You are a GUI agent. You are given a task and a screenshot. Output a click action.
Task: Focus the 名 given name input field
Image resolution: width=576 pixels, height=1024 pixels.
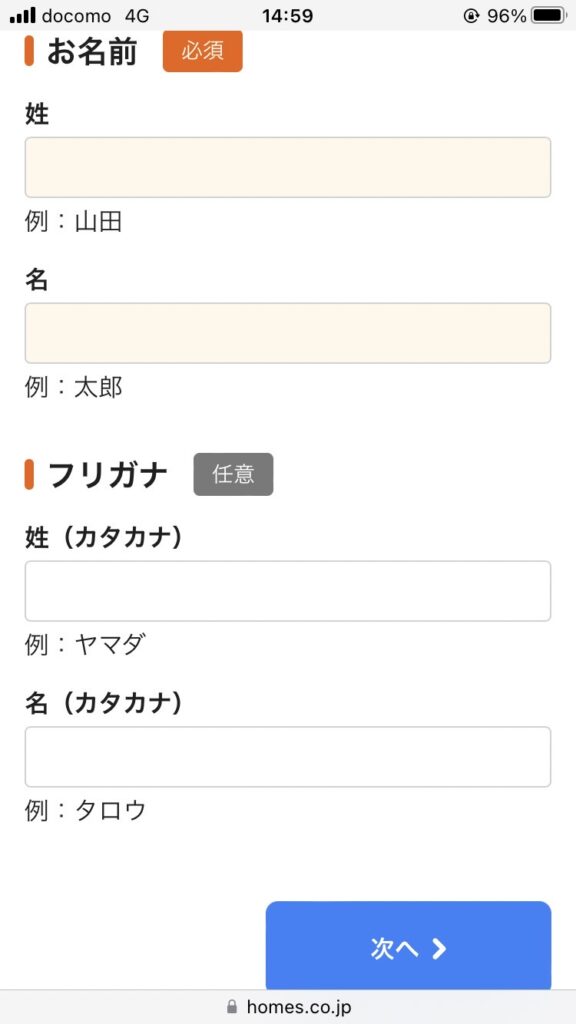[x=288, y=333]
